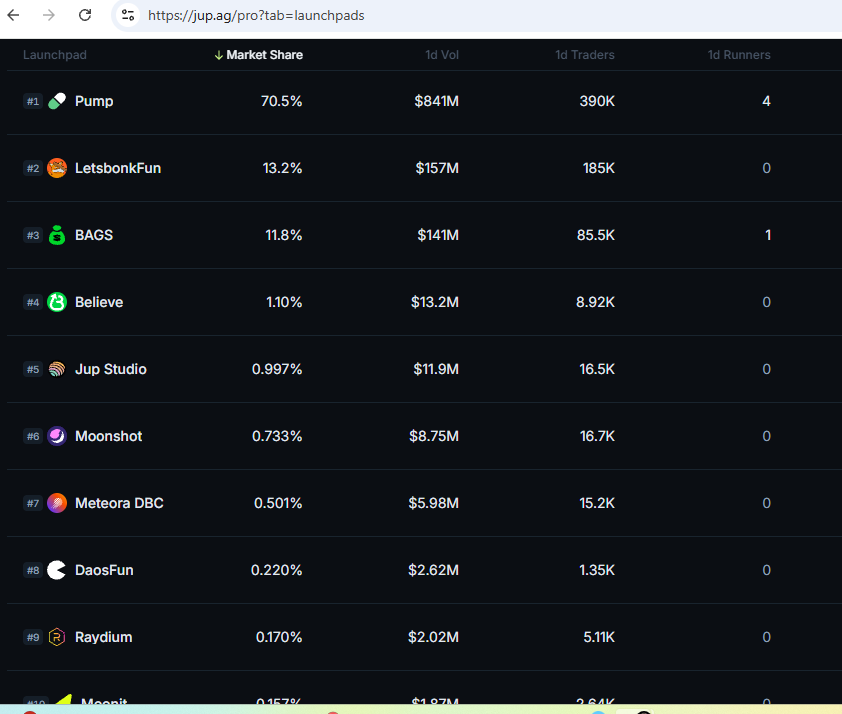Image resolution: width=842 pixels, height=714 pixels.
Task: Click the $13.2M volume value
Action: pos(435,302)
